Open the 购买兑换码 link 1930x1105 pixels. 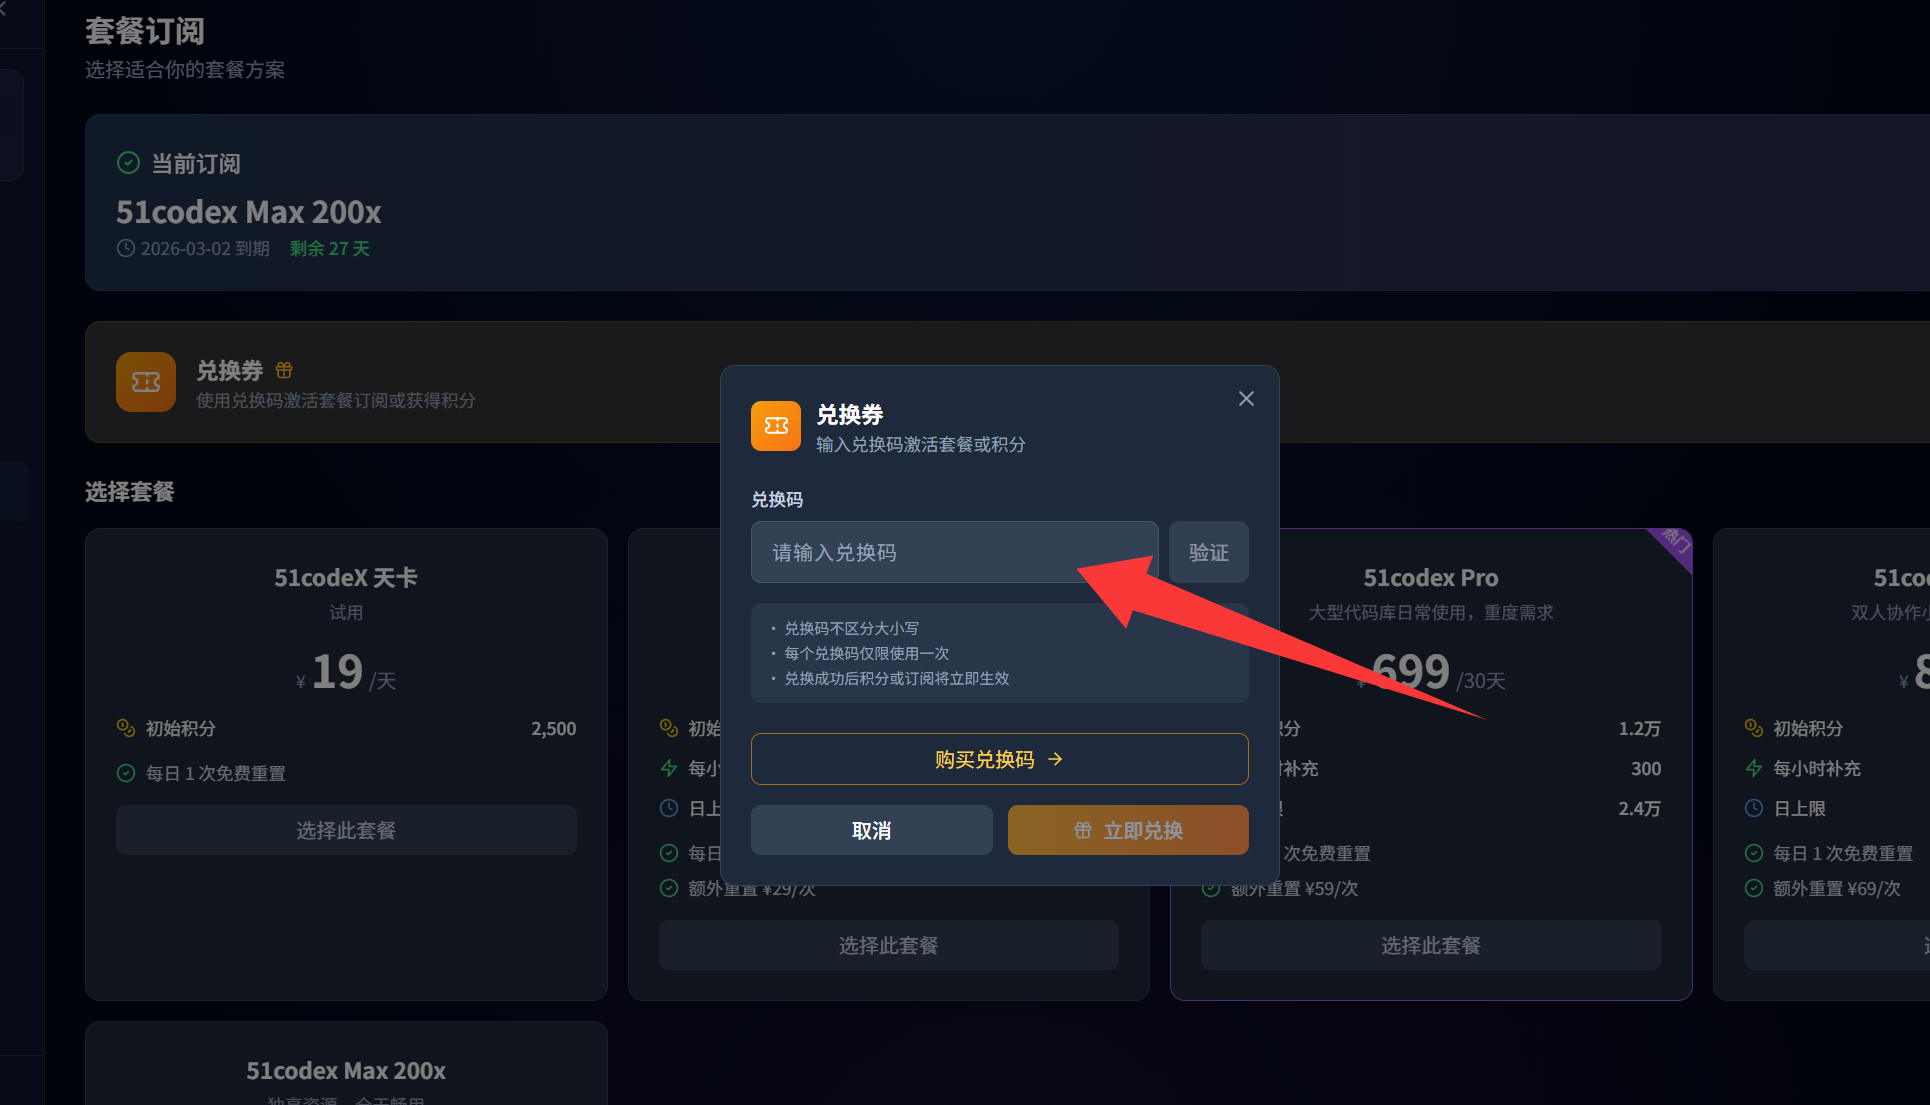(999, 759)
